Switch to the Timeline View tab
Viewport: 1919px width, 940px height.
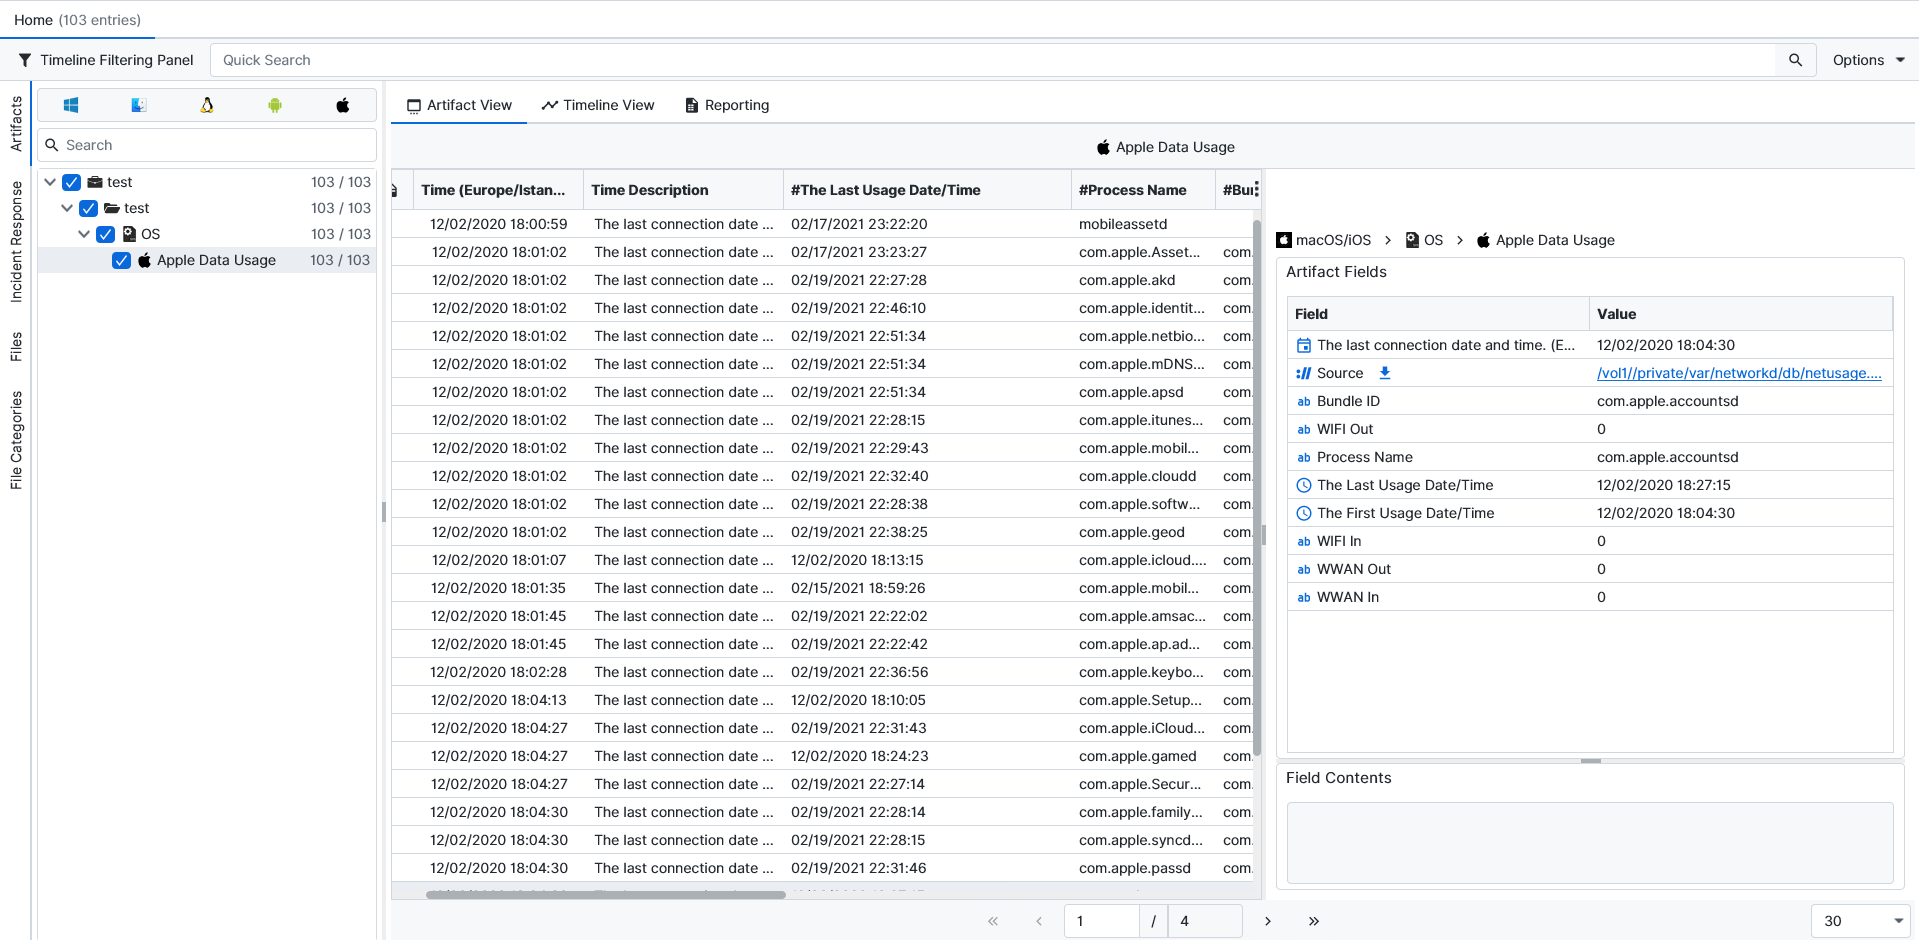click(598, 105)
